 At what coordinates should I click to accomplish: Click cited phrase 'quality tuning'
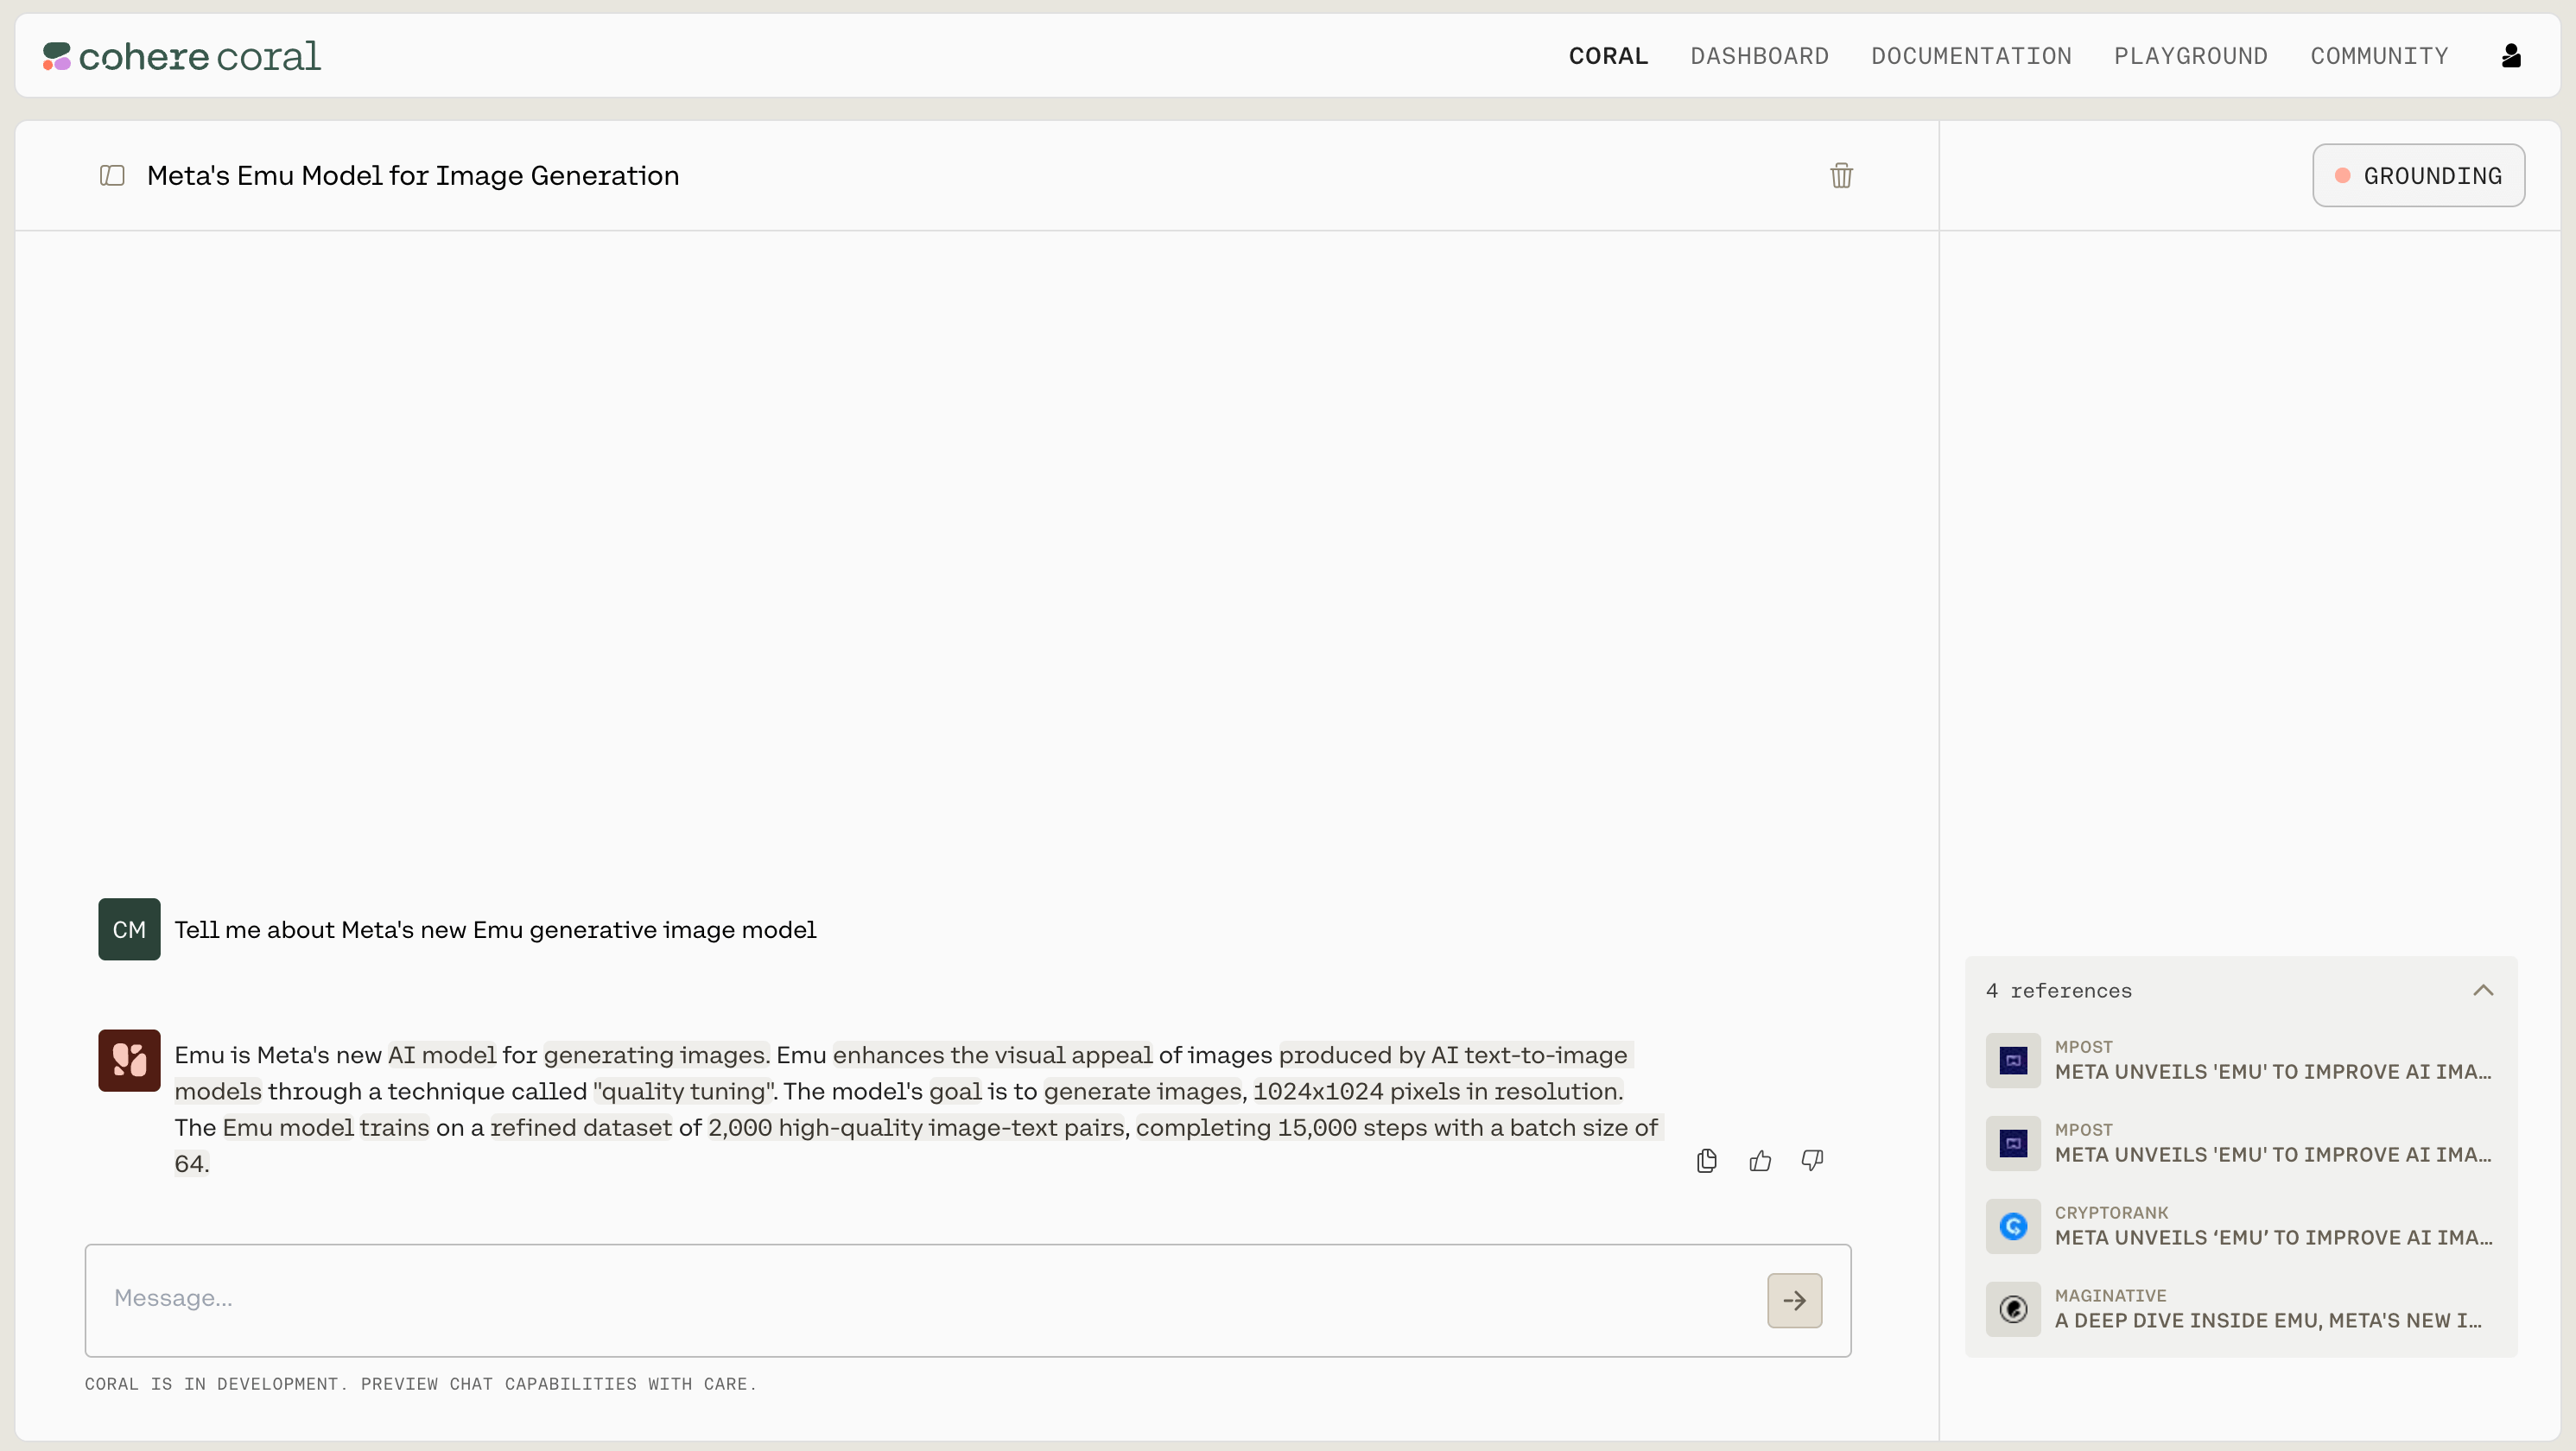684,1091
